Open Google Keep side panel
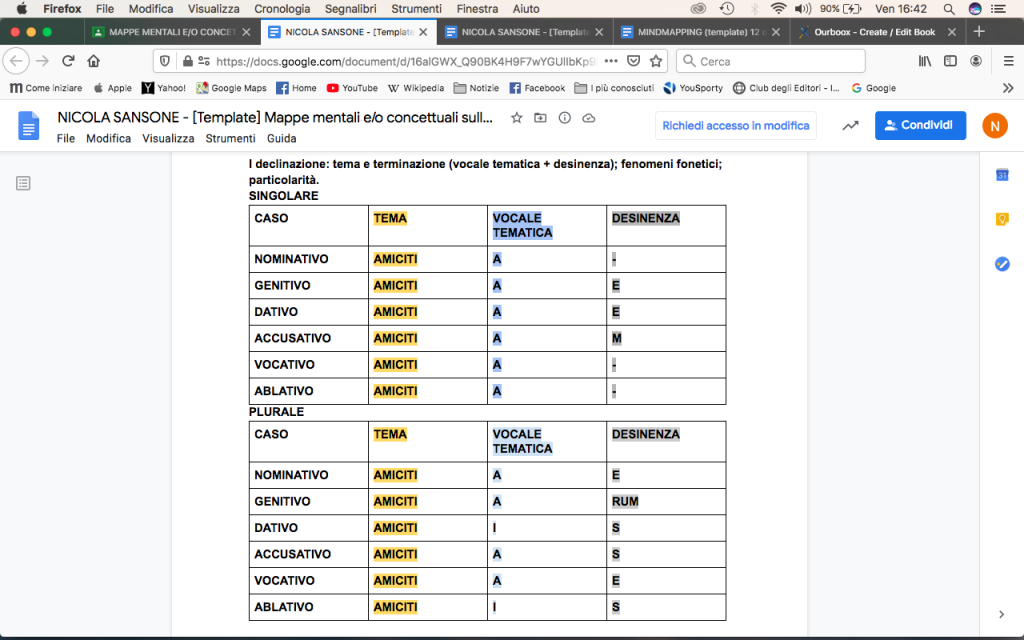The height and width of the screenshot is (640, 1024). (1002, 220)
